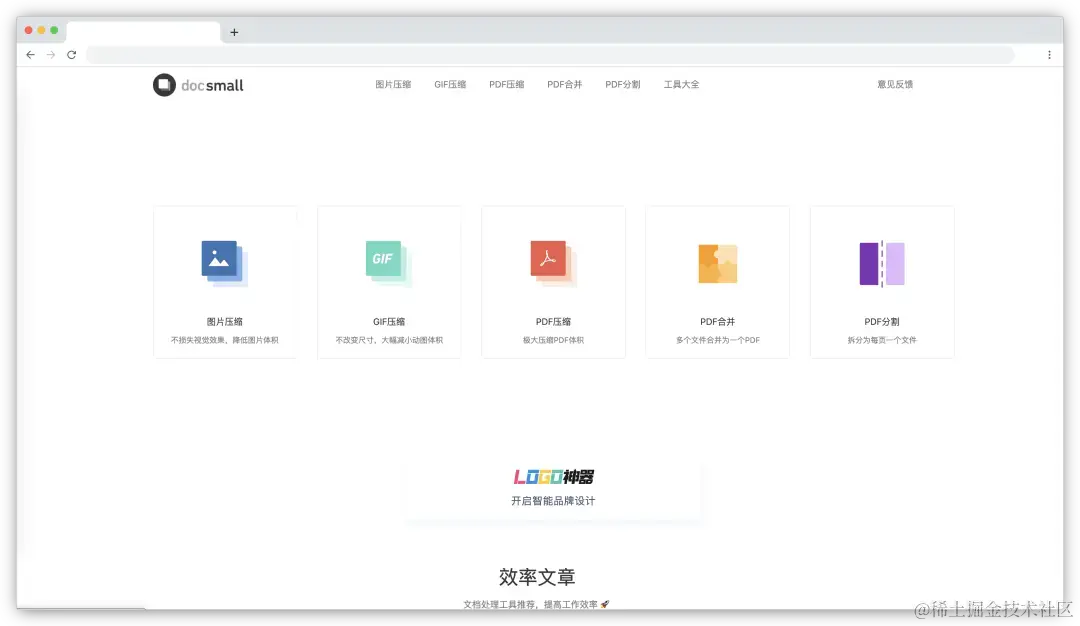1080x626 pixels.
Task: Go back with the browser back arrow
Action: pyautogui.click(x=30, y=54)
